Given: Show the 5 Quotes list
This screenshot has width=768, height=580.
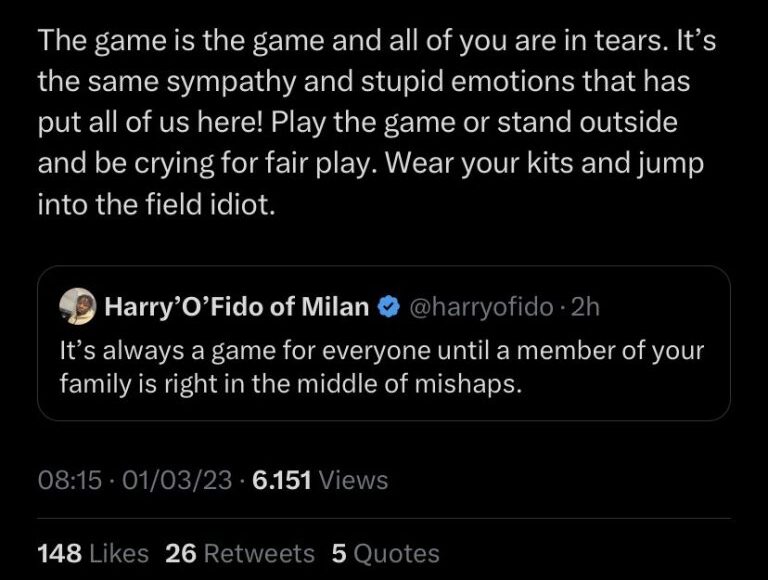Looking at the screenshot, I should [x=385, y=553].
